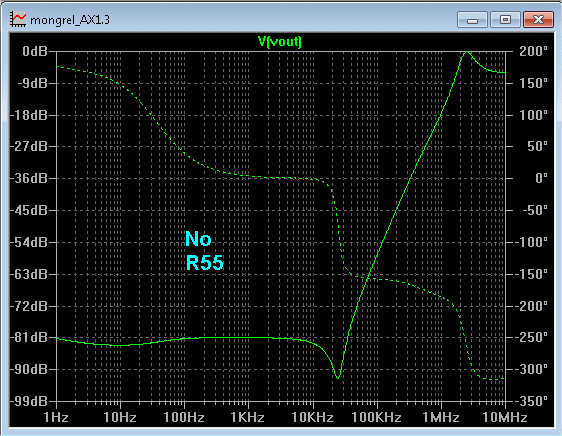This screenshot has width=562, height=436.
Task: Click the -36dB left axis label
Action: [x=29, y=178]
